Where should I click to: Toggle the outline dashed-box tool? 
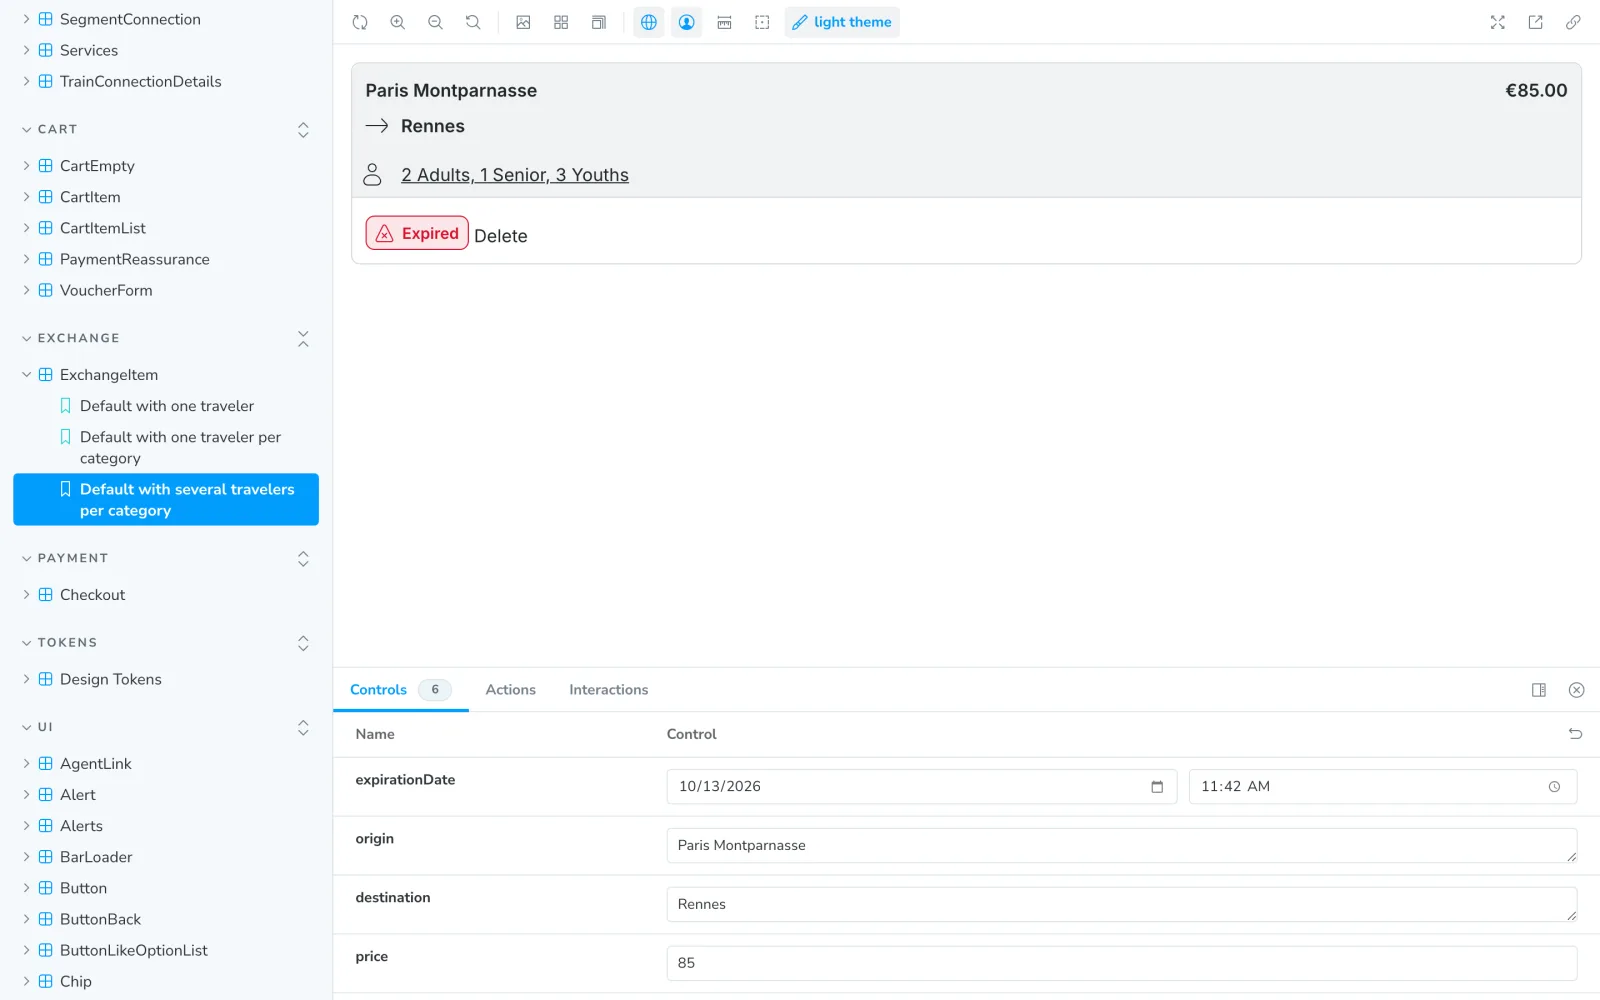pyautogui.click(x=762, y=22)
